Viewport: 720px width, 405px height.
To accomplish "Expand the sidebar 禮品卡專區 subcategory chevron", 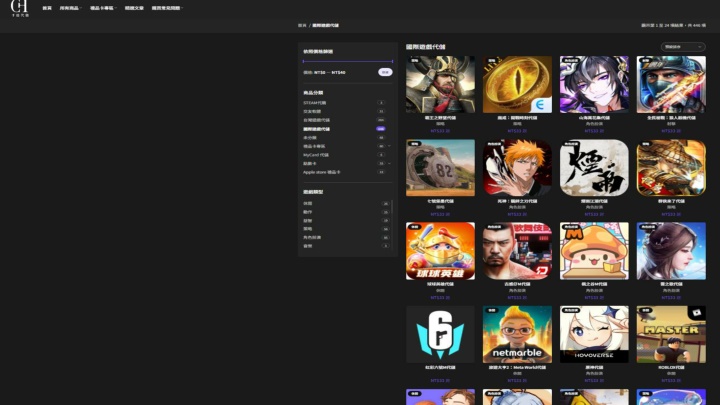I will pyautogui.click(x=389, y=146).
